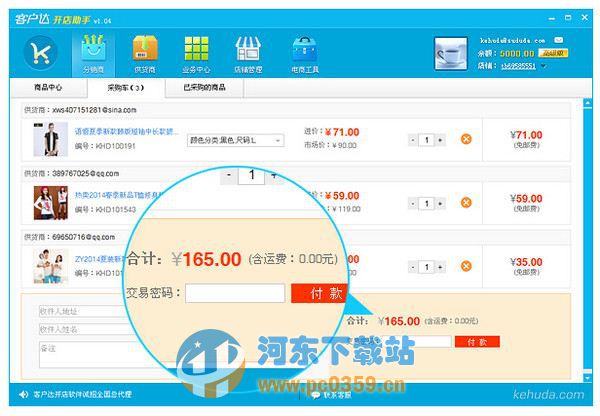The image size is (600, 416).
Task: Open the 热卖2014 product title link
Action: pyautogui.click(x=118, y=195)
